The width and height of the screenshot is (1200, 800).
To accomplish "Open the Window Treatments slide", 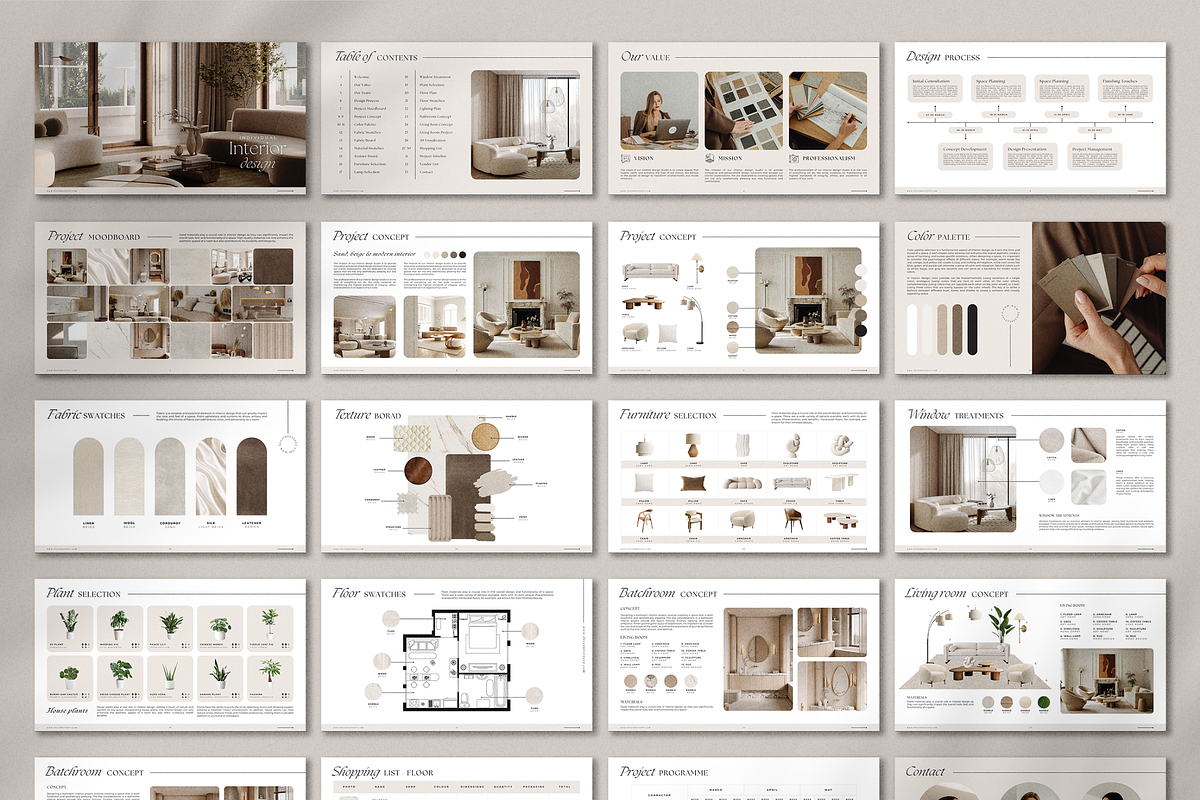I will click(1031, 476).
